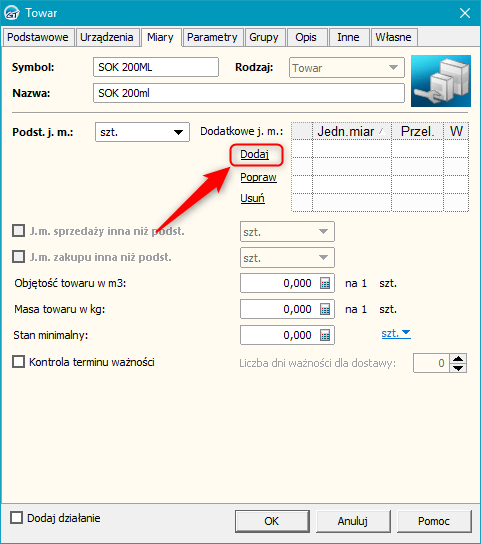Check the Dodaj działanie checkbox
This screenshot has width=481, height=544.
(16, 518)
